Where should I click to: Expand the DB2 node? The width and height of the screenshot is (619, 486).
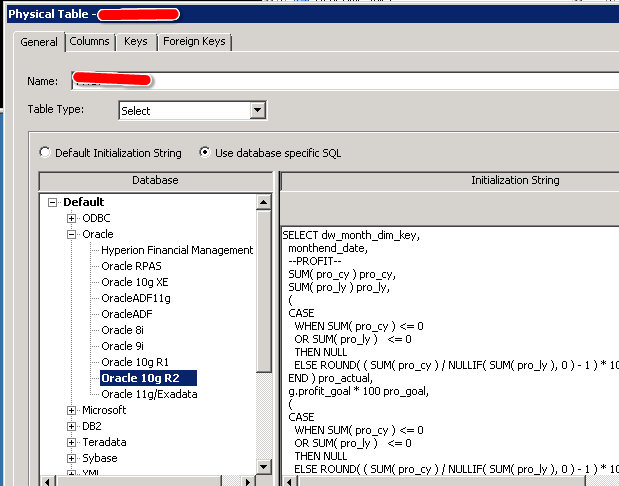coord(71,426)
